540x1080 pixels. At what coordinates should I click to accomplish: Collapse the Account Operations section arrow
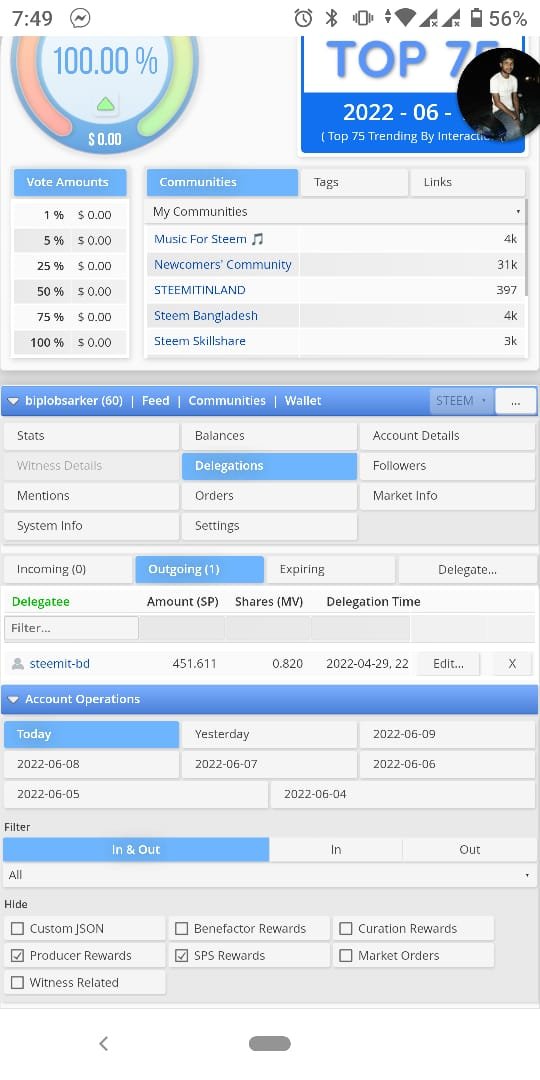[x=13, y=699]
